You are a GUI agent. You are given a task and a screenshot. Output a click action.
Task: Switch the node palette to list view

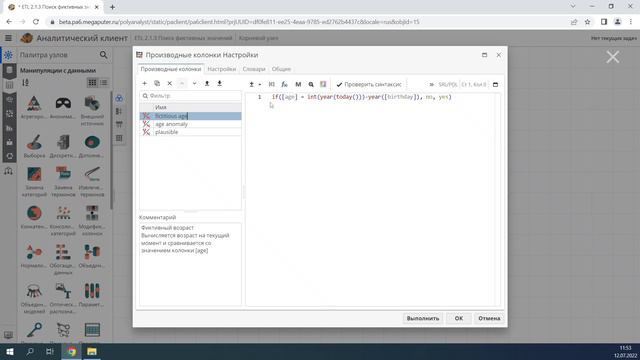[104, 83]
